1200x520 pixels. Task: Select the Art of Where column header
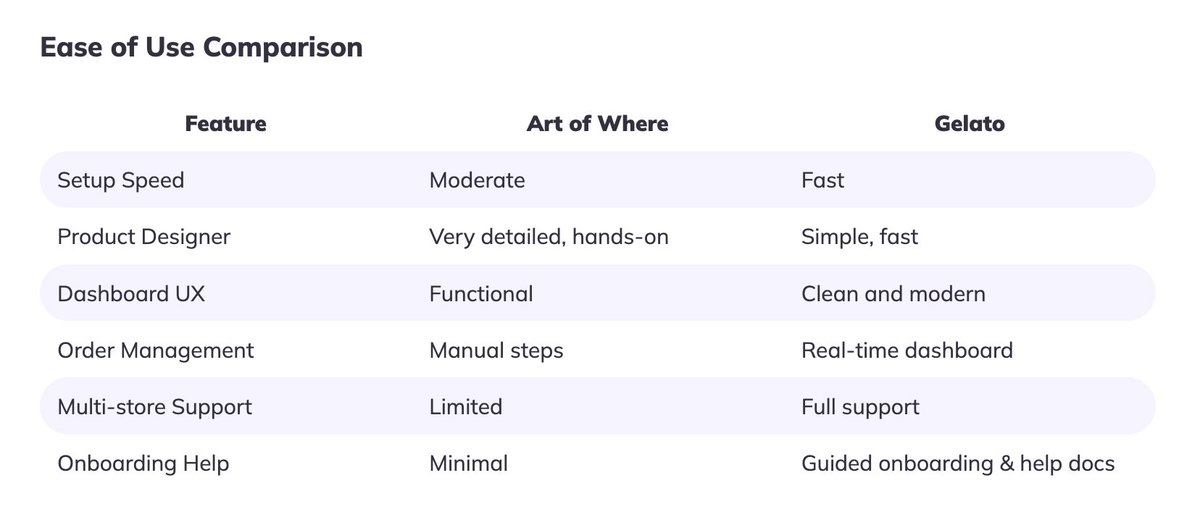[x=598, y=124]
